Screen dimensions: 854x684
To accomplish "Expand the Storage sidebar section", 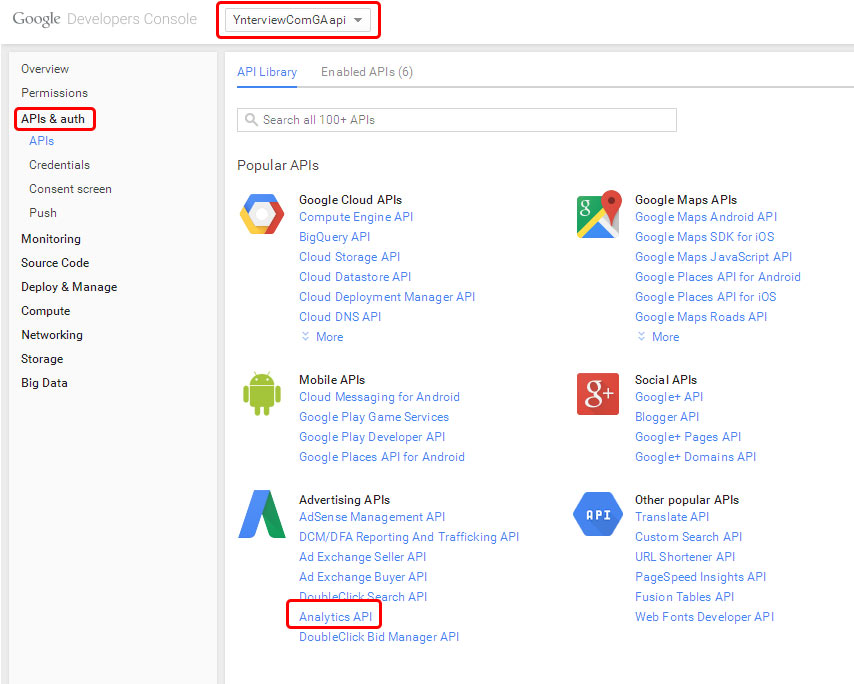I will (42, 358).
